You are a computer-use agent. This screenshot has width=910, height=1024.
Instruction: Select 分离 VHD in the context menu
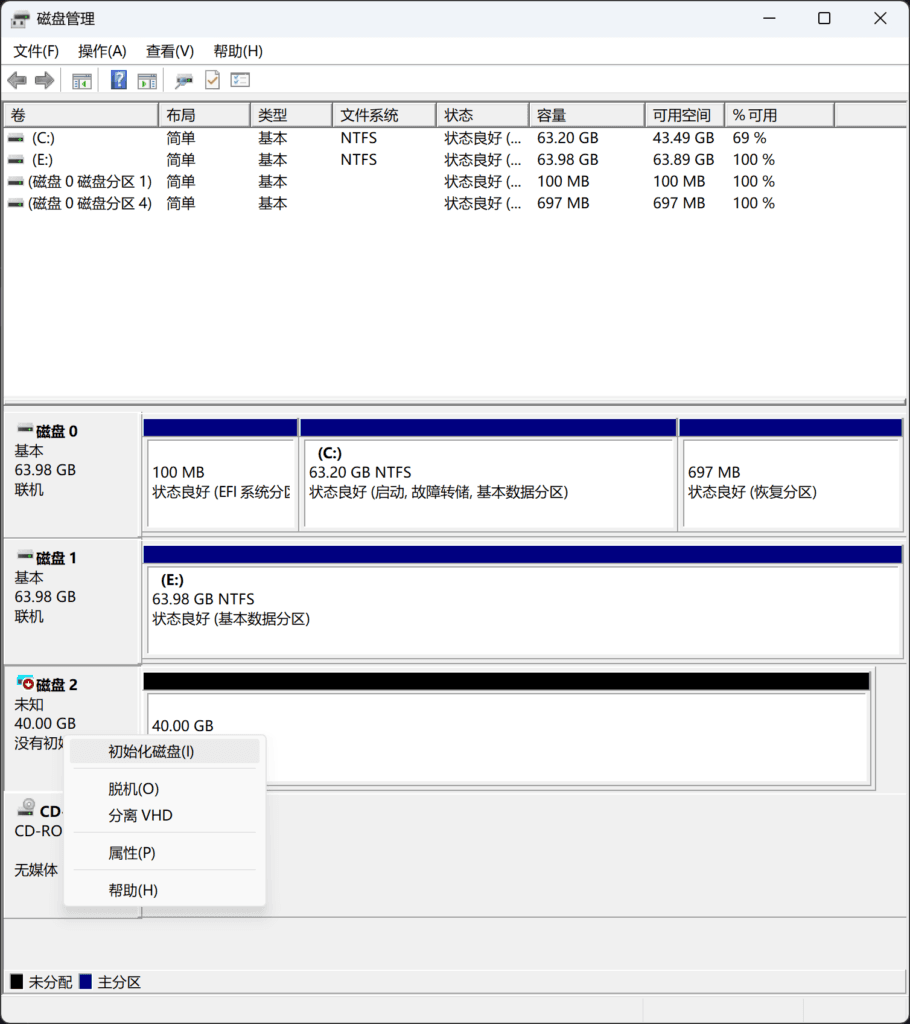(x=138, y=816)
